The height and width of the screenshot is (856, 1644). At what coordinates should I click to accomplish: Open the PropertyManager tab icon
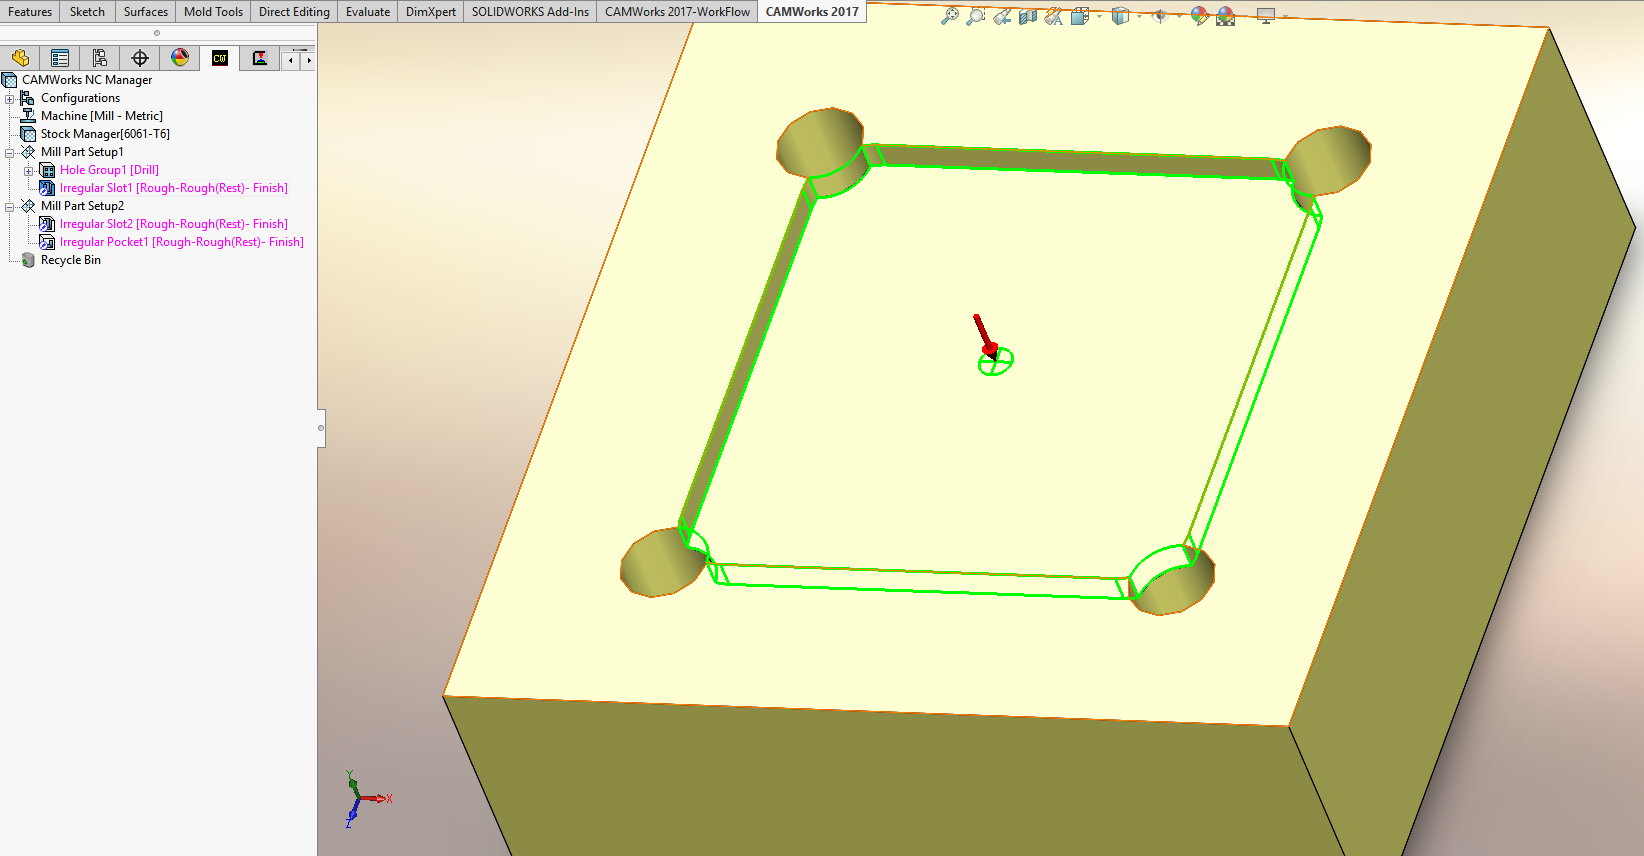click(x=60, y=58)
